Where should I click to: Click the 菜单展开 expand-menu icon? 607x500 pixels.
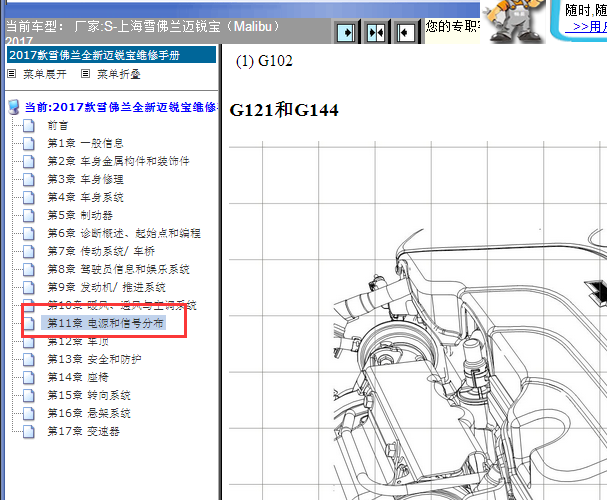12,74
